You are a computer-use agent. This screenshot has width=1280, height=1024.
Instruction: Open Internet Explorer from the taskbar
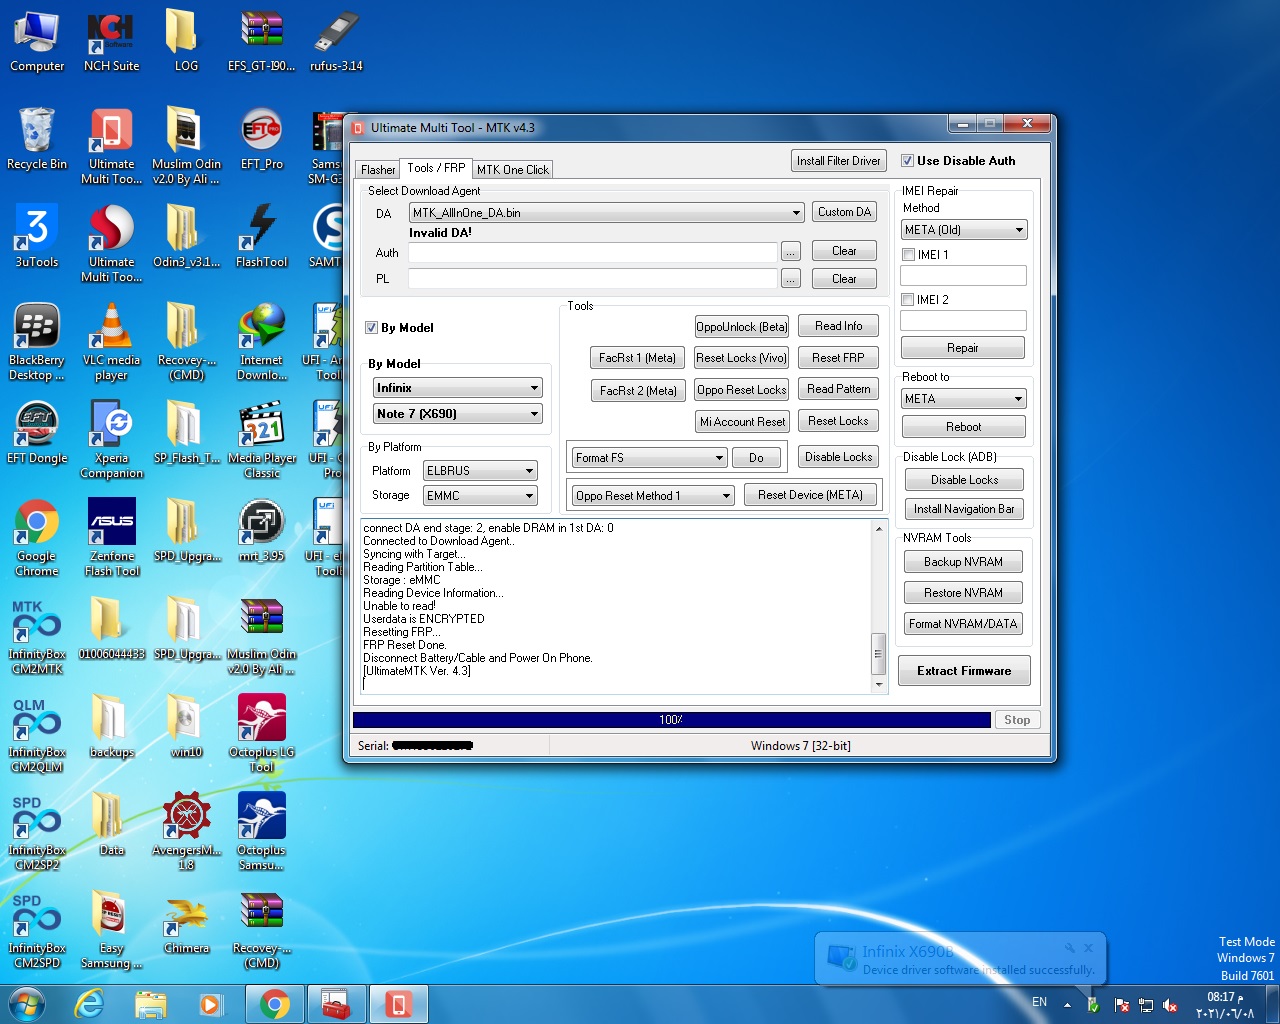89,1004
